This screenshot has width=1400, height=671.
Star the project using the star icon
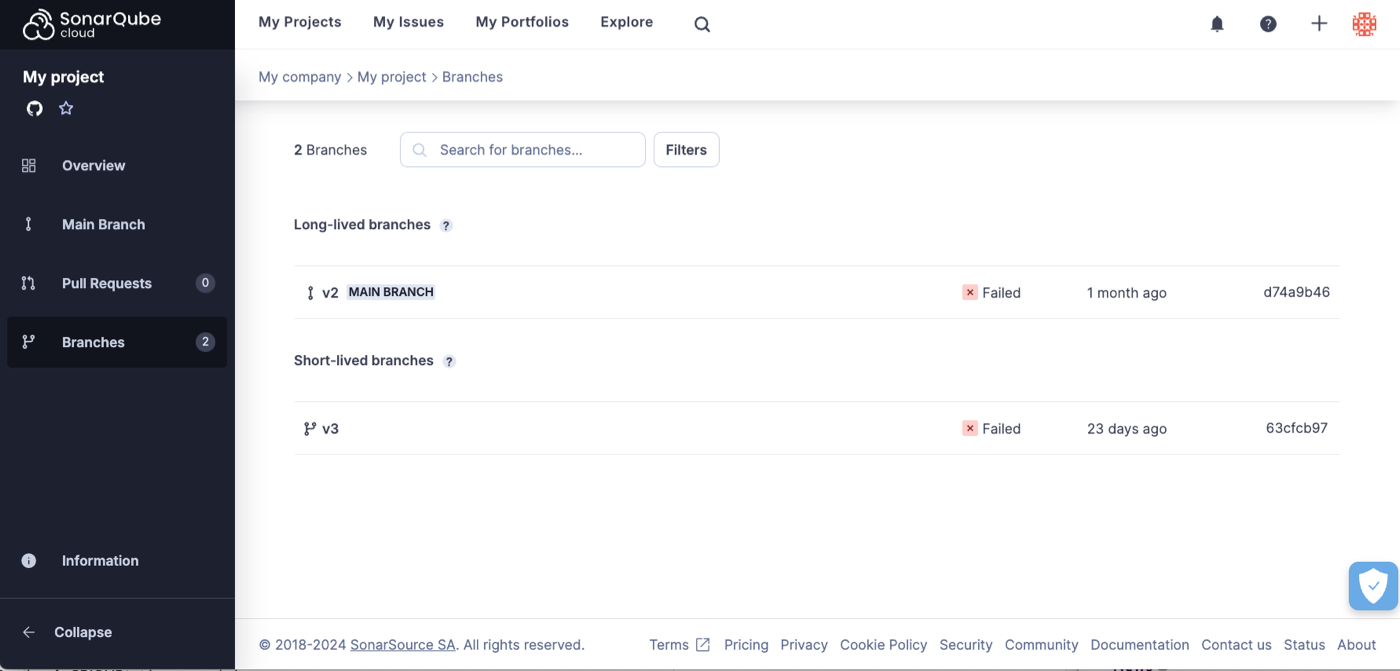coord(65,108)
